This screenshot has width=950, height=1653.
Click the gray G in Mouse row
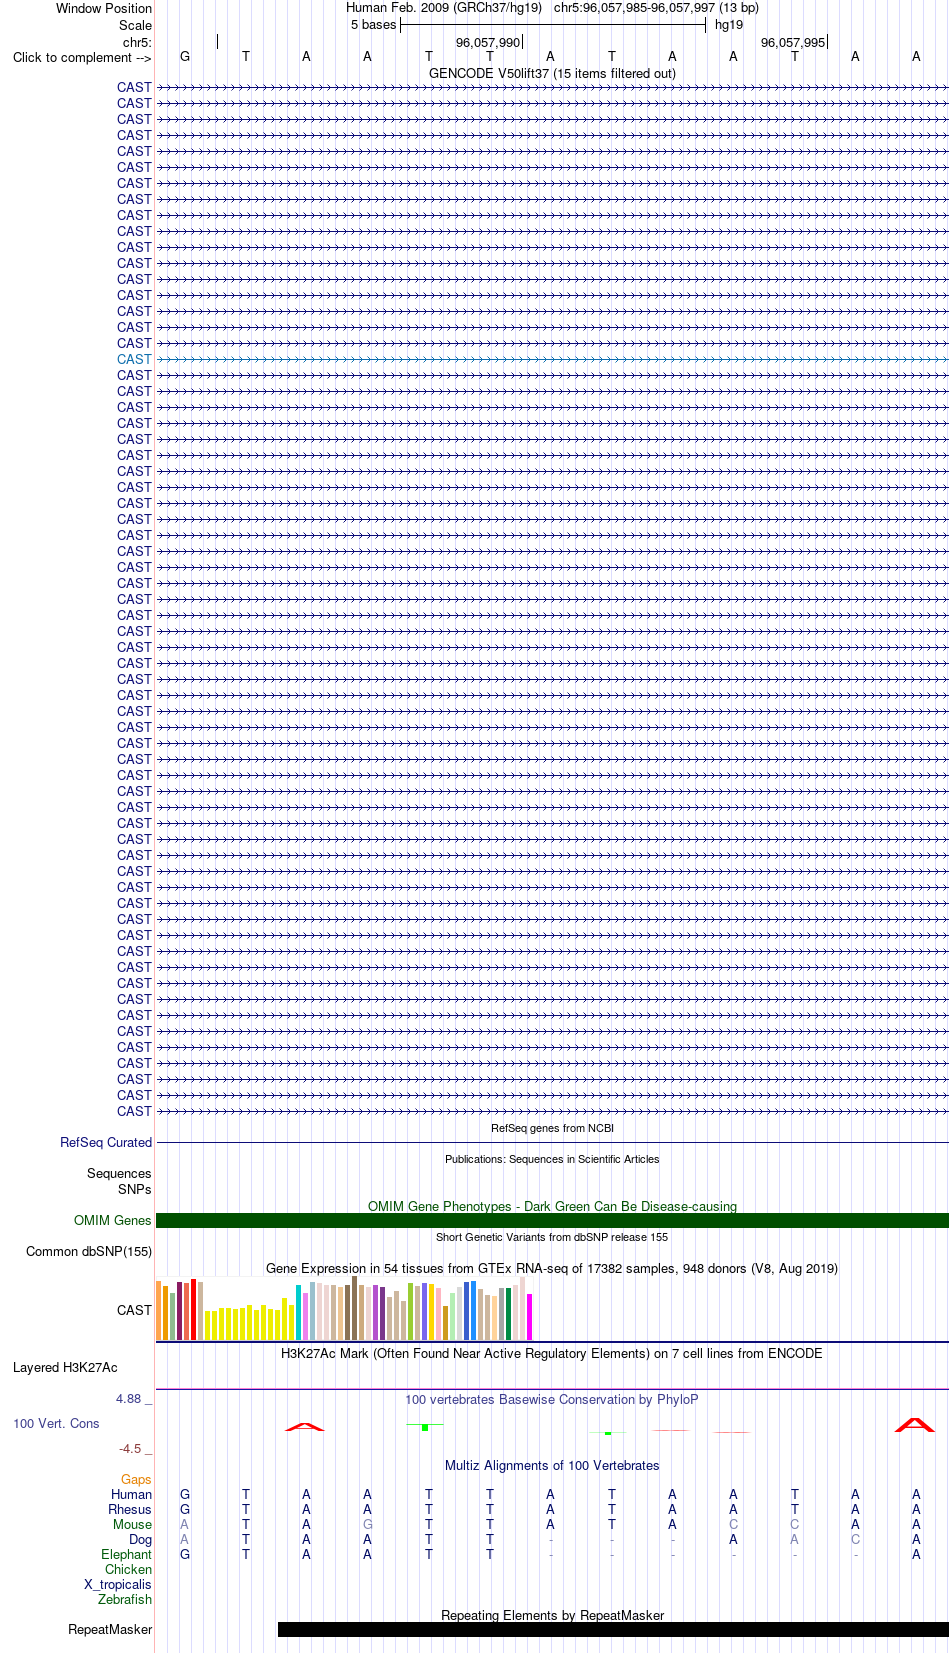tap(368, 1524)
